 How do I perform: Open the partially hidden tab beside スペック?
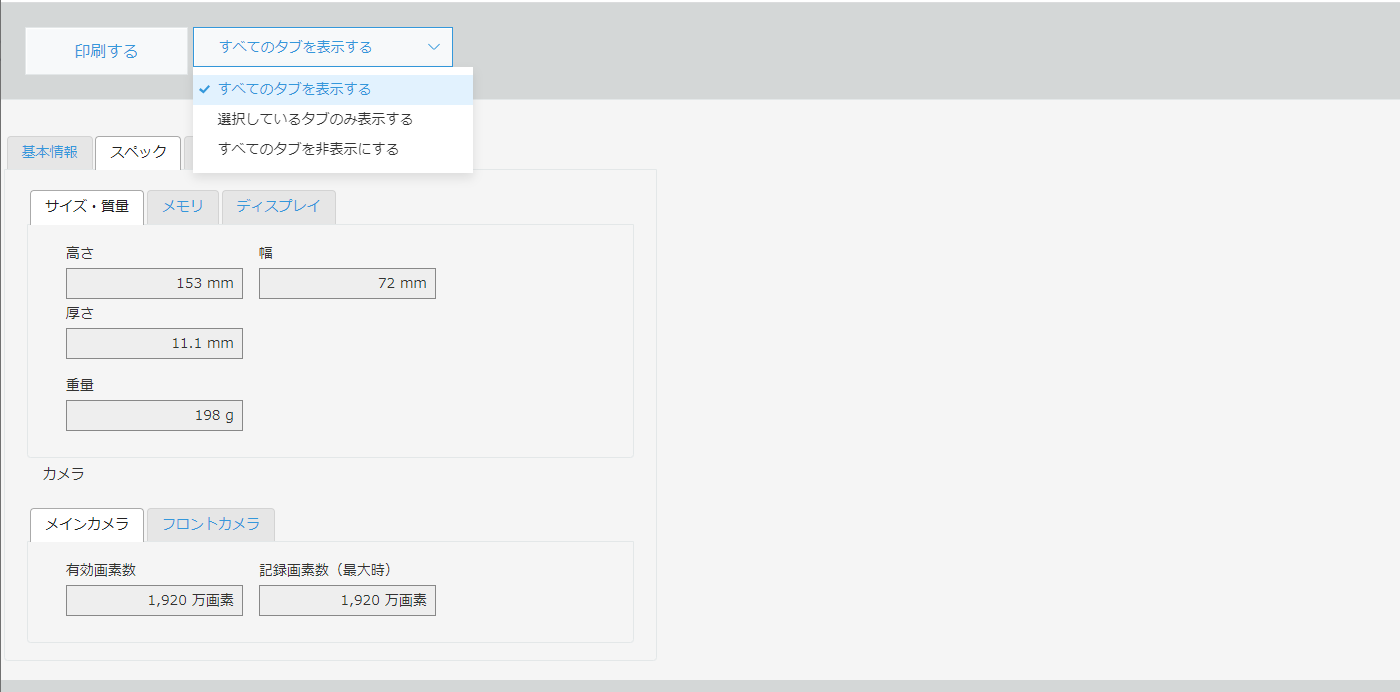(x=188, y=152)
